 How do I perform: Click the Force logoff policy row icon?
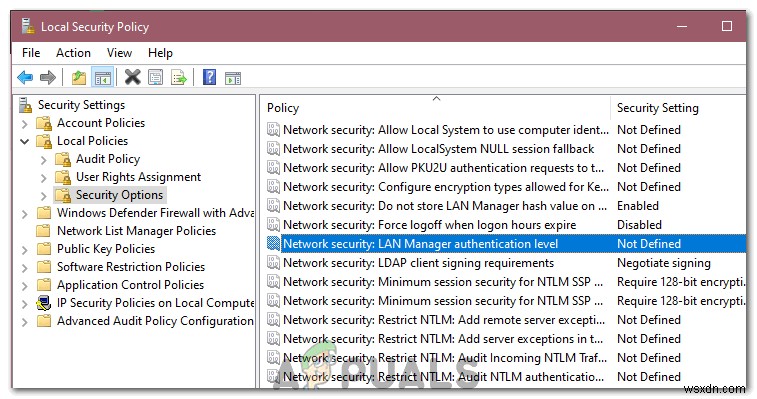273,225
